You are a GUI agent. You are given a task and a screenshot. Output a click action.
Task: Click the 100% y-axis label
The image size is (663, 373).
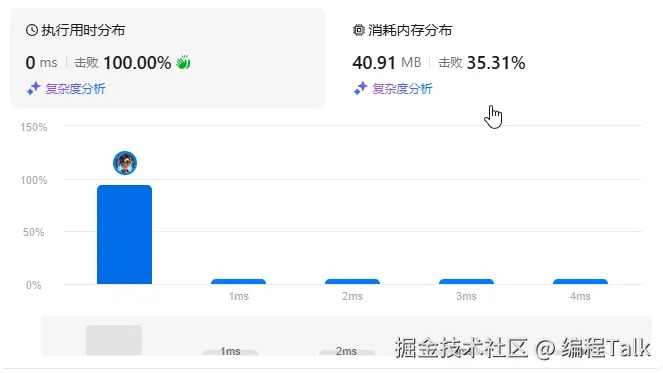tap(34, 180)
